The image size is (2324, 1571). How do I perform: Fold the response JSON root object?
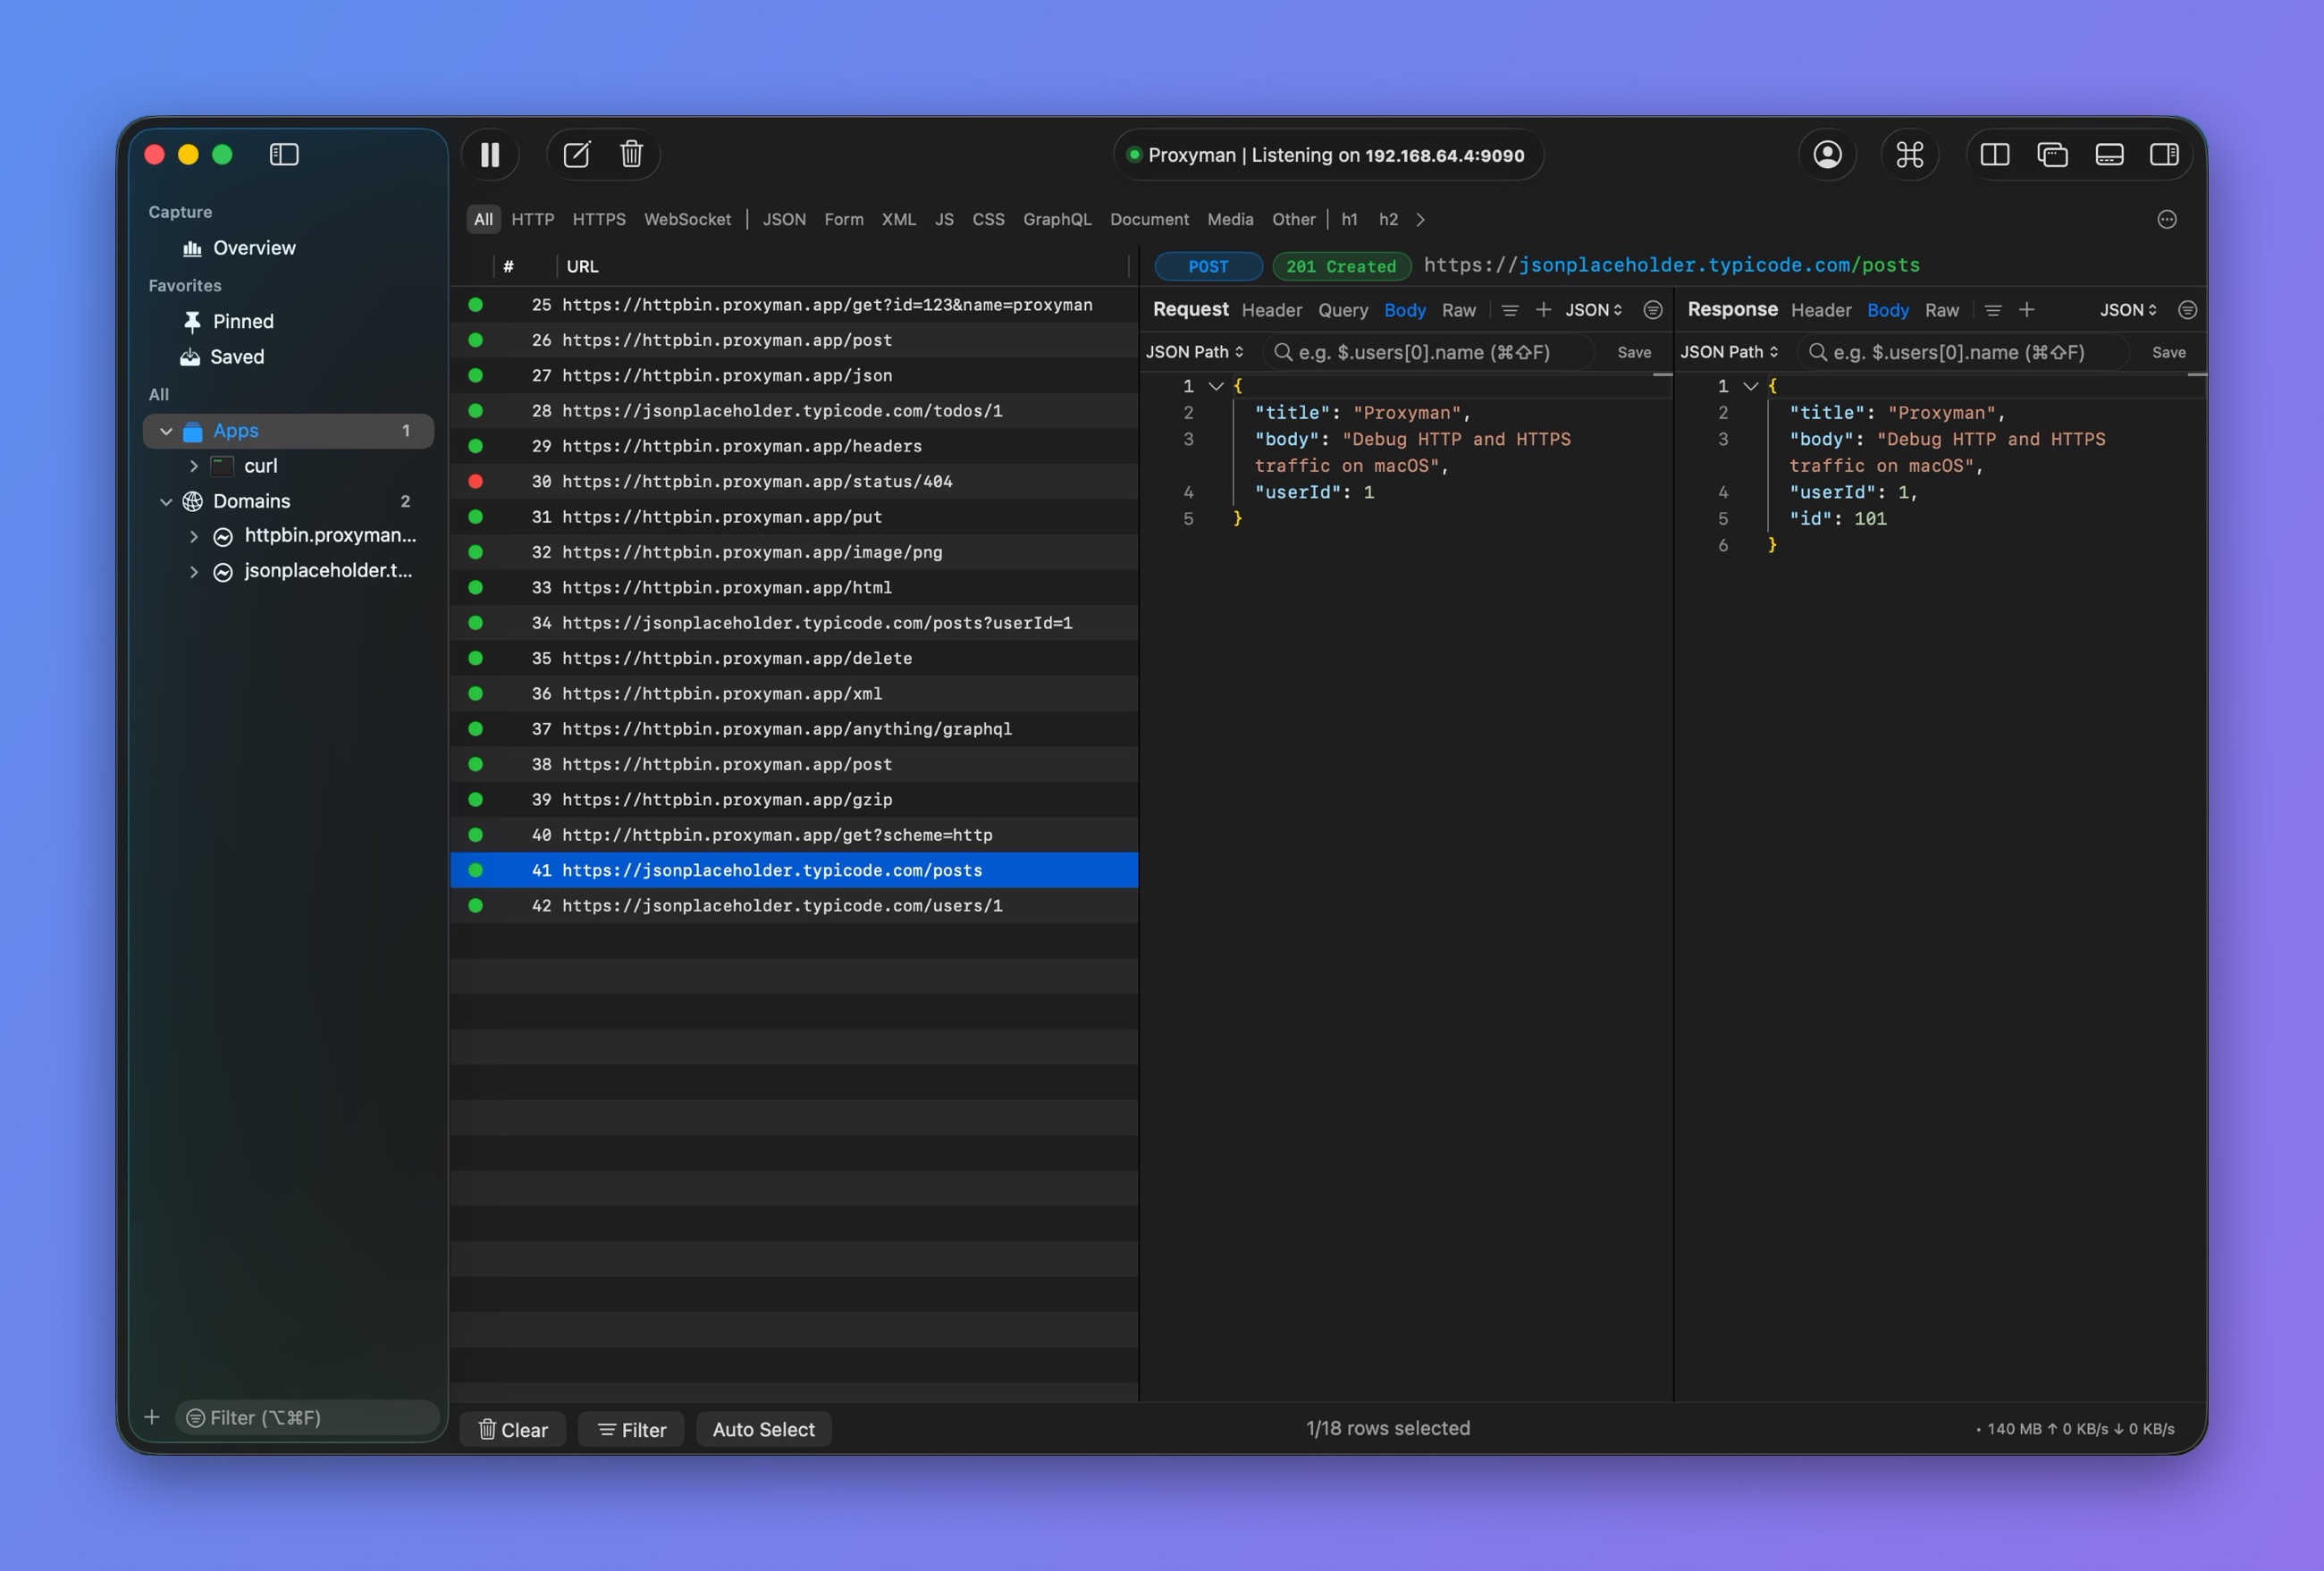(1751, 386)
